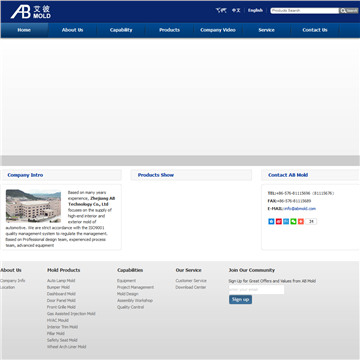Open more share options plus icon

(x=301, y=221)
